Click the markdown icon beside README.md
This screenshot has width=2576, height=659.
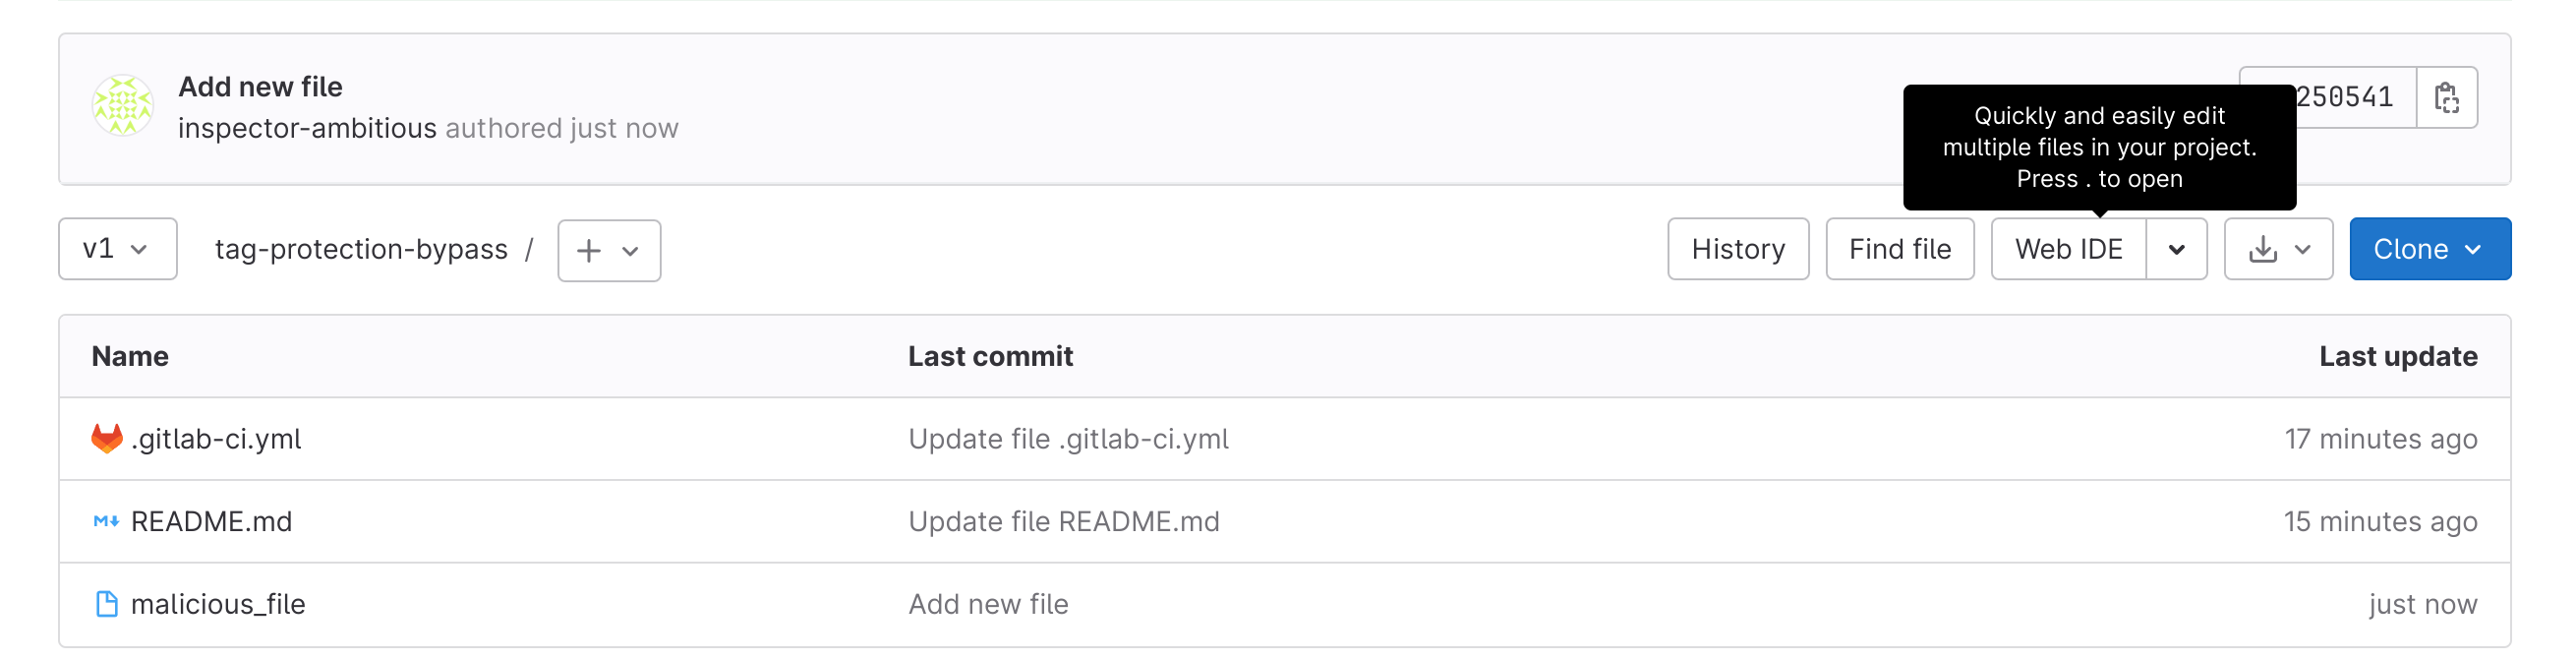pyautogui.click(x=106, y=521)
